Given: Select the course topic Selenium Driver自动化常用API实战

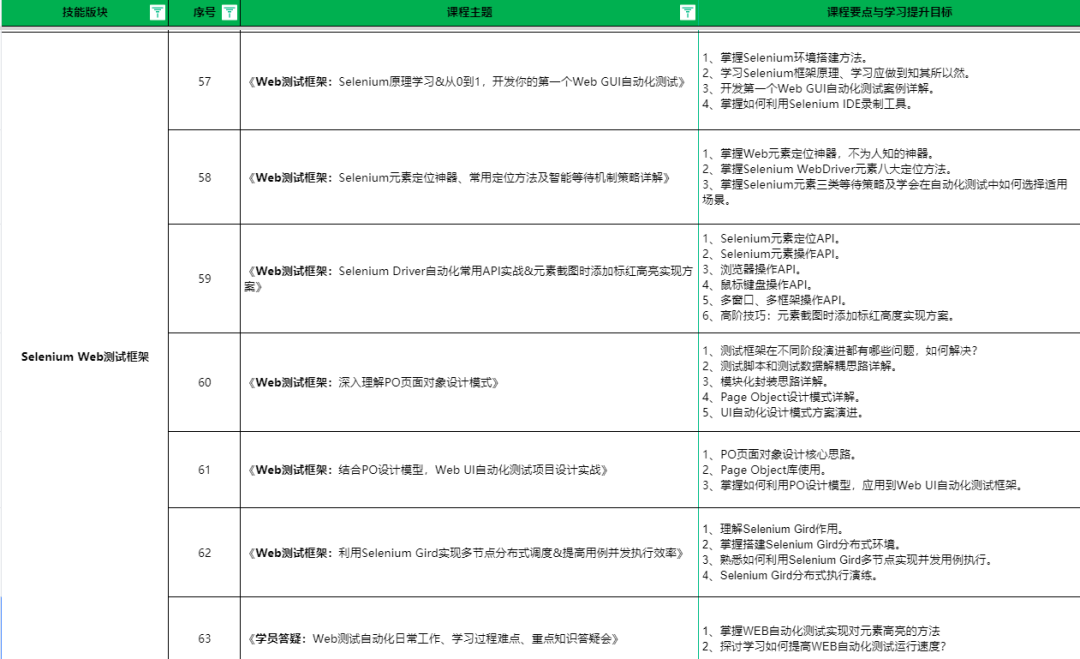Looking at the screenshot, I should click(x=469, y=279).
